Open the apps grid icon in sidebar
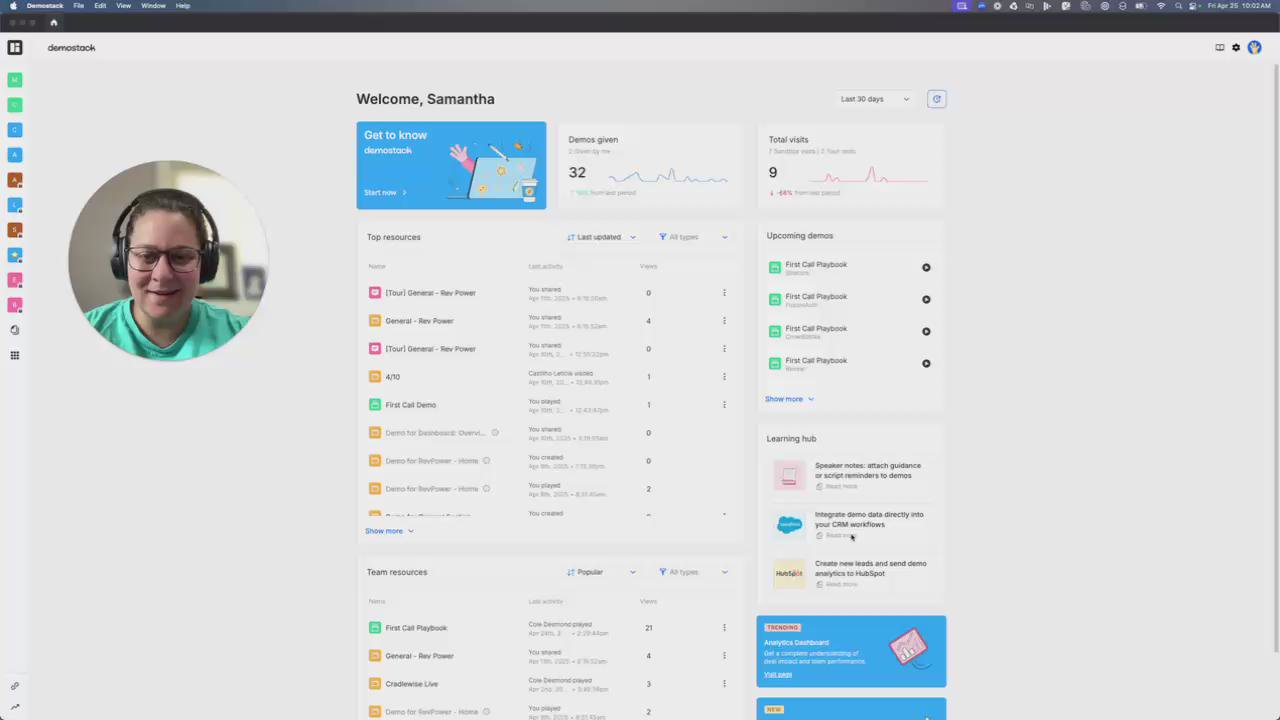This screenshot has width=1280, height=720. pos(15,355)
